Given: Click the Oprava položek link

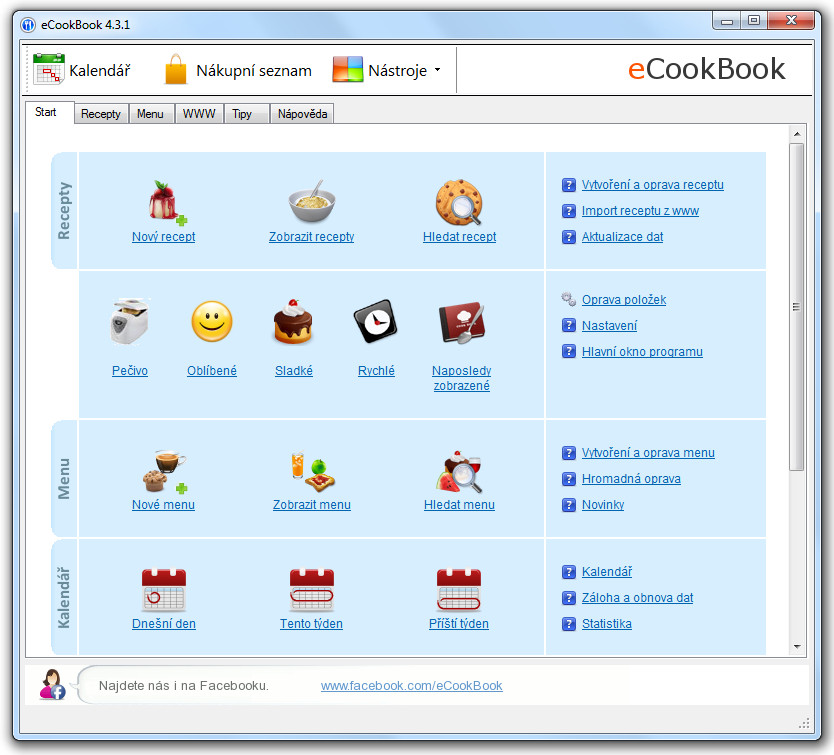Looking at the screenshot, I should click(624, 300).
